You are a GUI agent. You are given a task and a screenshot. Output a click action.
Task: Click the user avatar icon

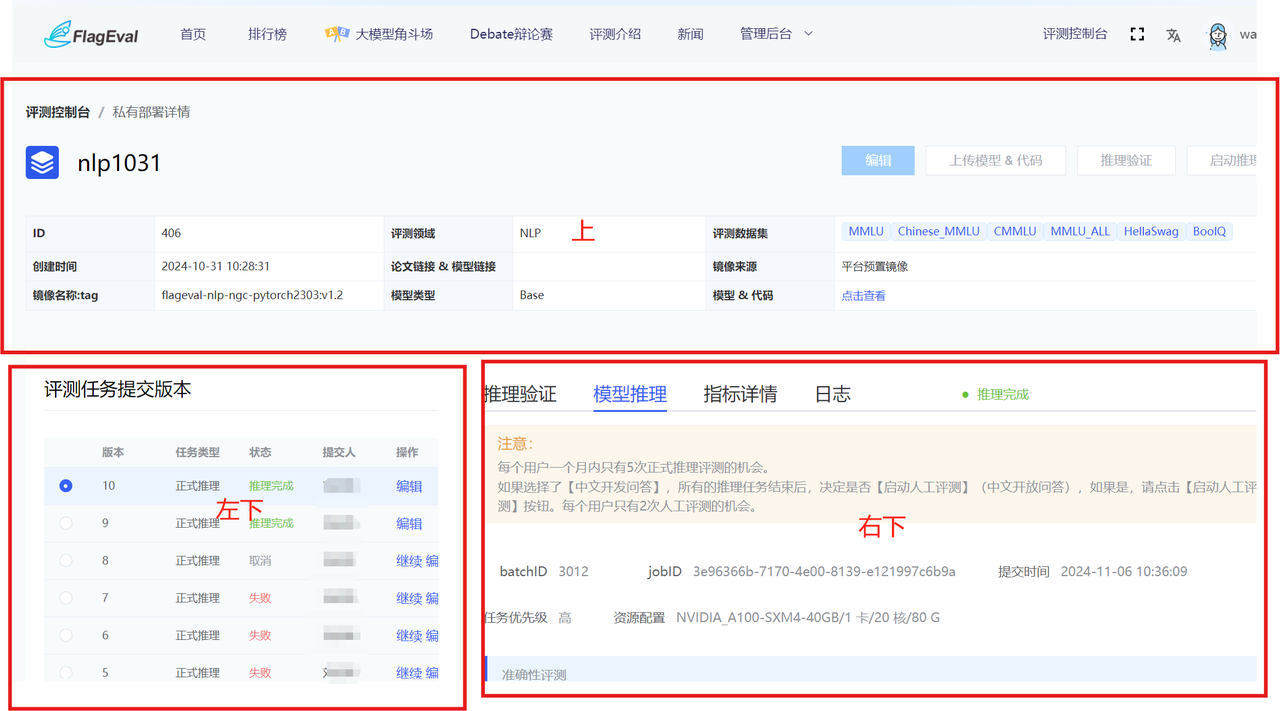tap(1217, 36)
